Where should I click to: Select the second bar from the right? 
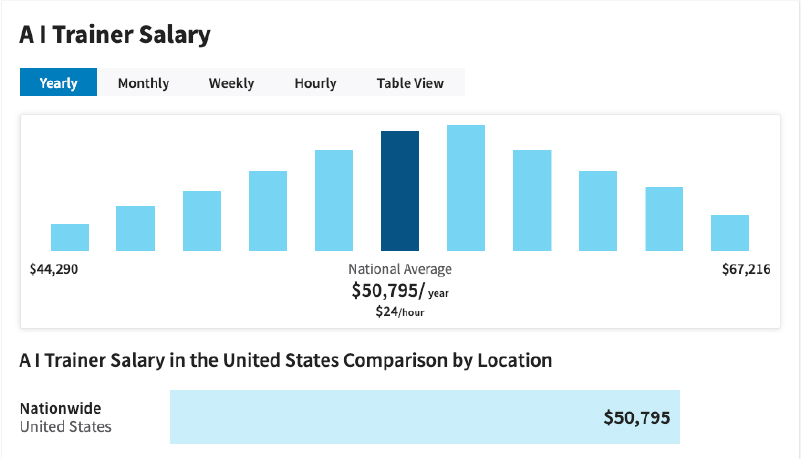click(664, 219)
